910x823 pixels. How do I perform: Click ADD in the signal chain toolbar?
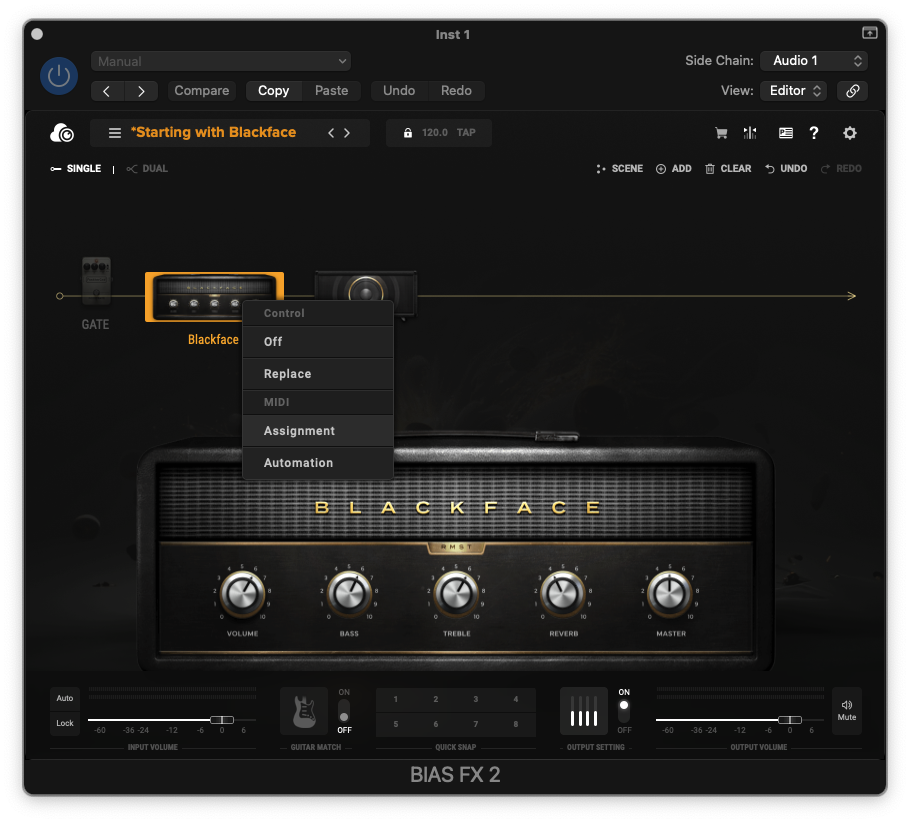(x=674, y=169)
